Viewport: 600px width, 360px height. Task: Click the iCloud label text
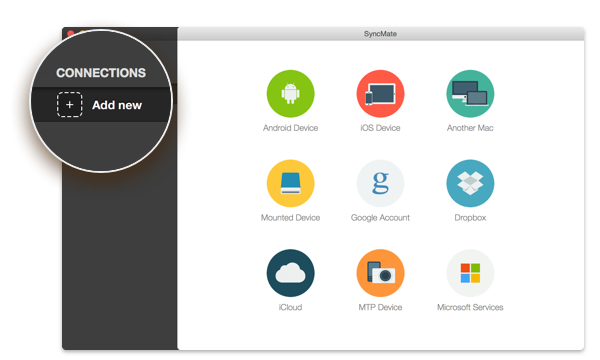290,307
